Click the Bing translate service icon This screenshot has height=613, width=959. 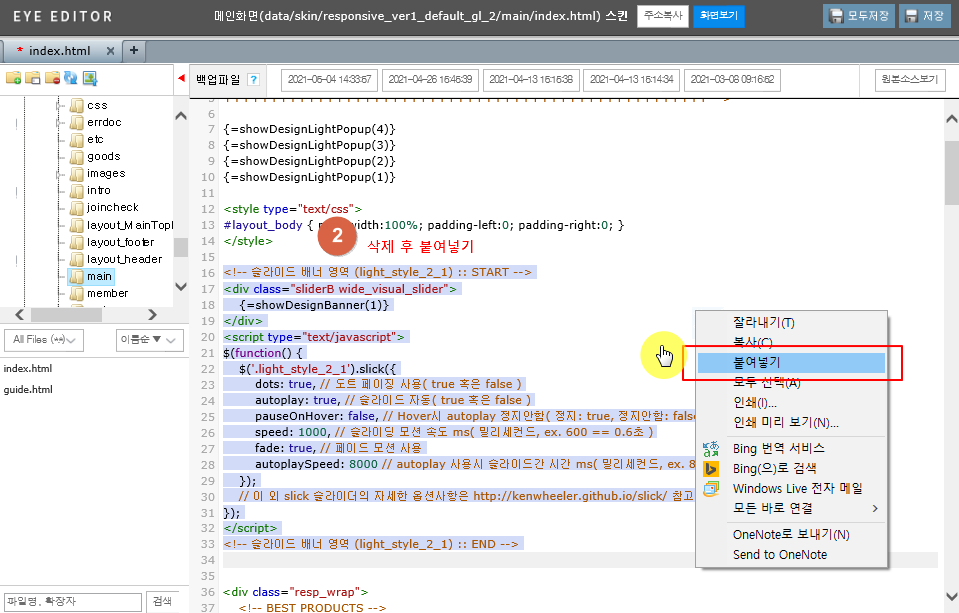(x=711, y=448)
